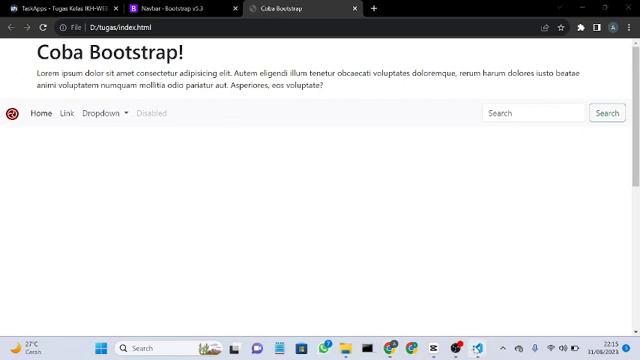The height and width of the screenshot is (360, 640).
Task: Open the notification badge in tray
Action: coord(626,348)
